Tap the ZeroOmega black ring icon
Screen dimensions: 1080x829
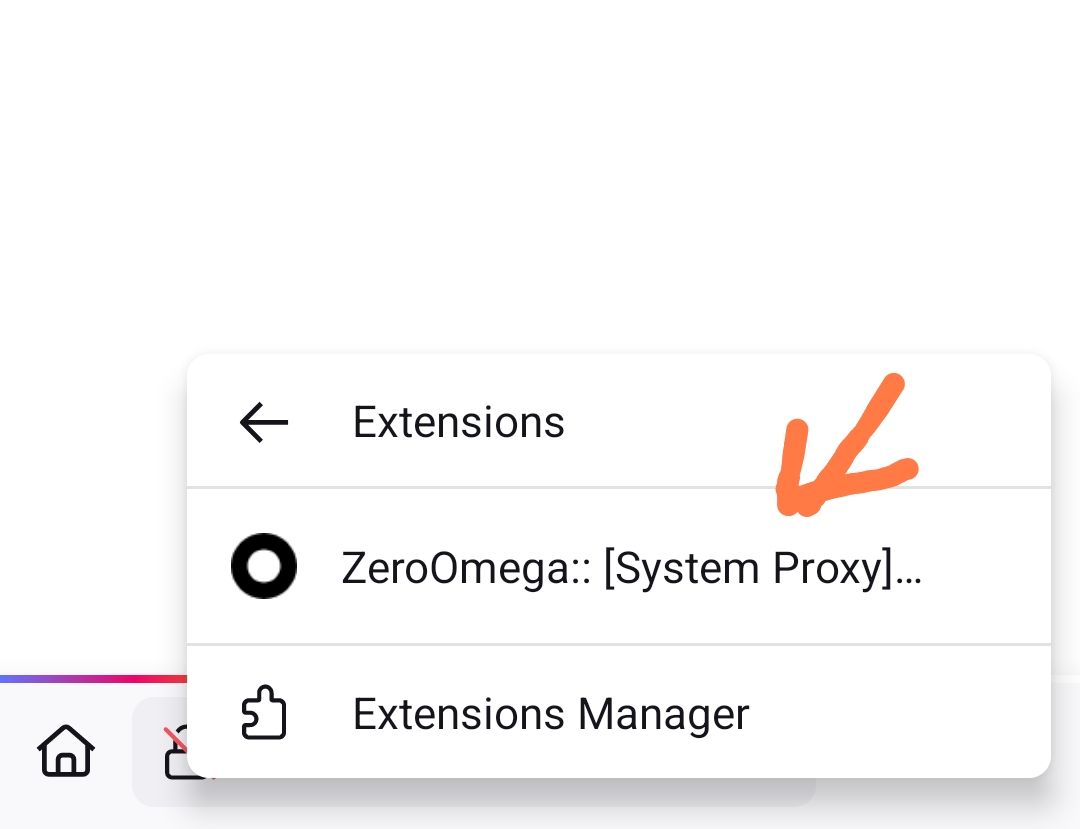pyautogui.click(x=264, y=566)
